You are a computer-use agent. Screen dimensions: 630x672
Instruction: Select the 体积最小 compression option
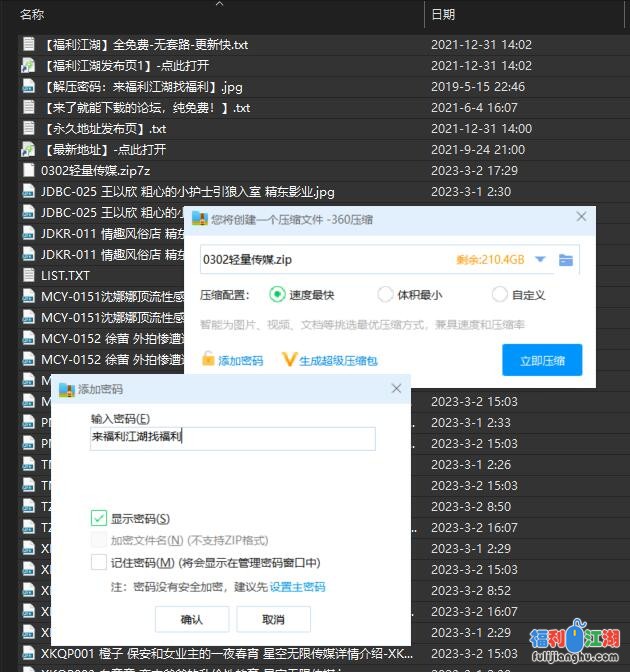click(385, 295)
